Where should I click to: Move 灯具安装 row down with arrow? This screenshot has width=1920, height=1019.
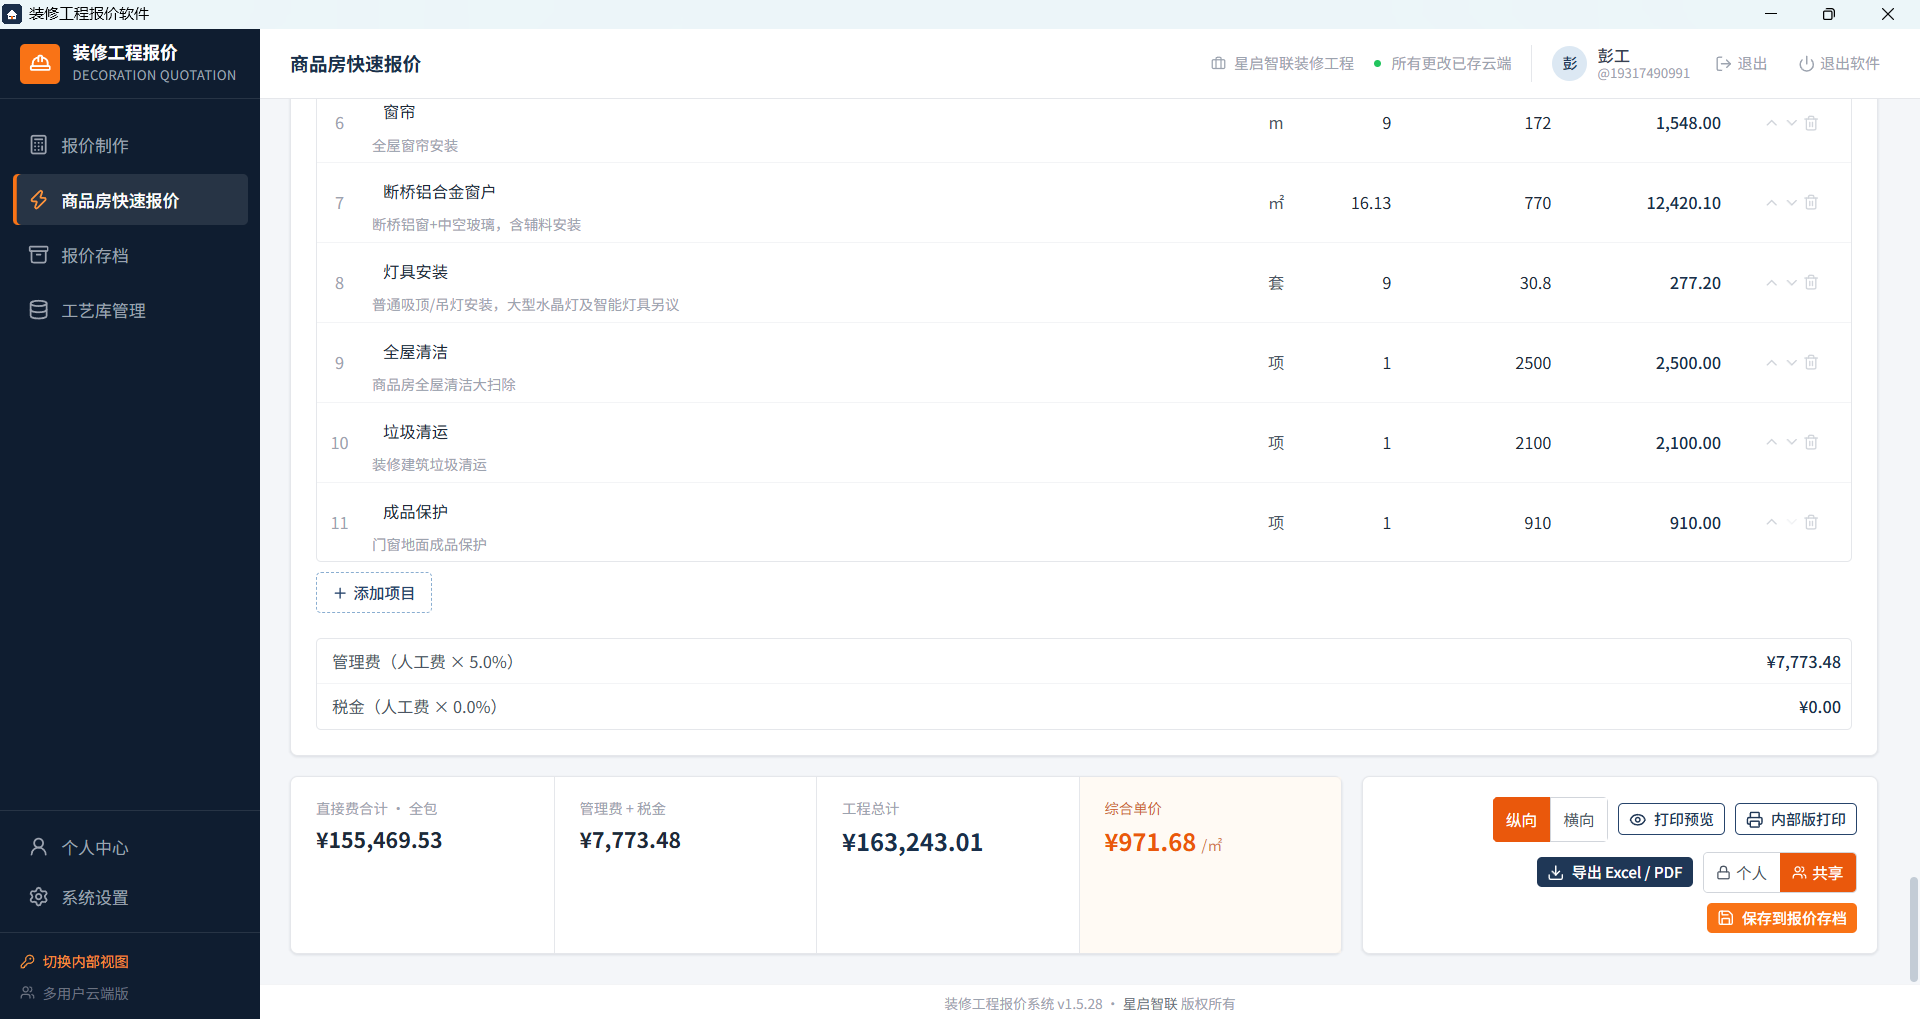coord(1792,283)
